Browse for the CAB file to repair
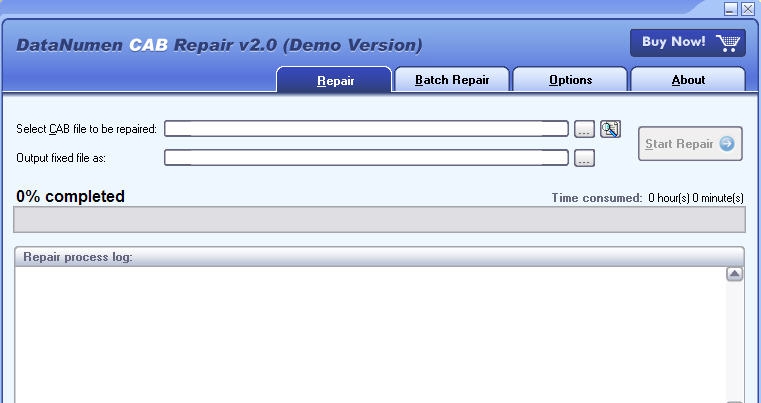This screenshot has height=403, width=761. (x=584, y=129)
